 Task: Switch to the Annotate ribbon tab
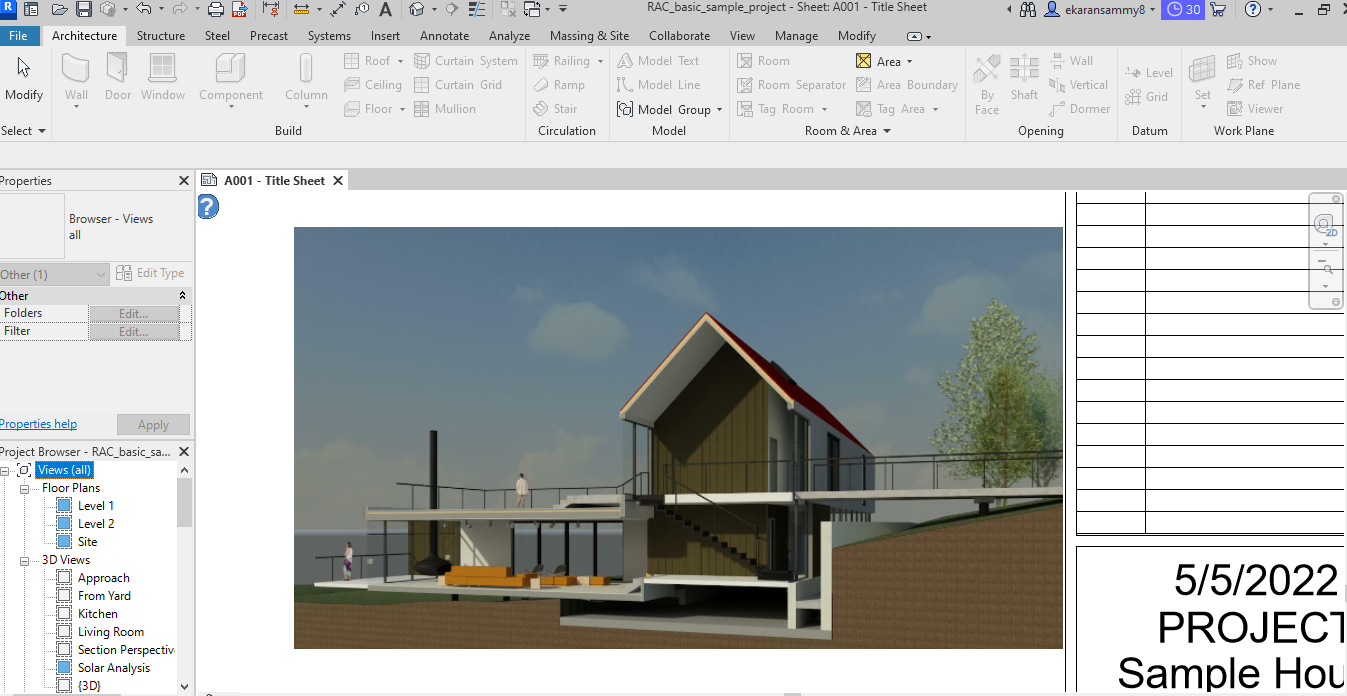coord(444,35)
